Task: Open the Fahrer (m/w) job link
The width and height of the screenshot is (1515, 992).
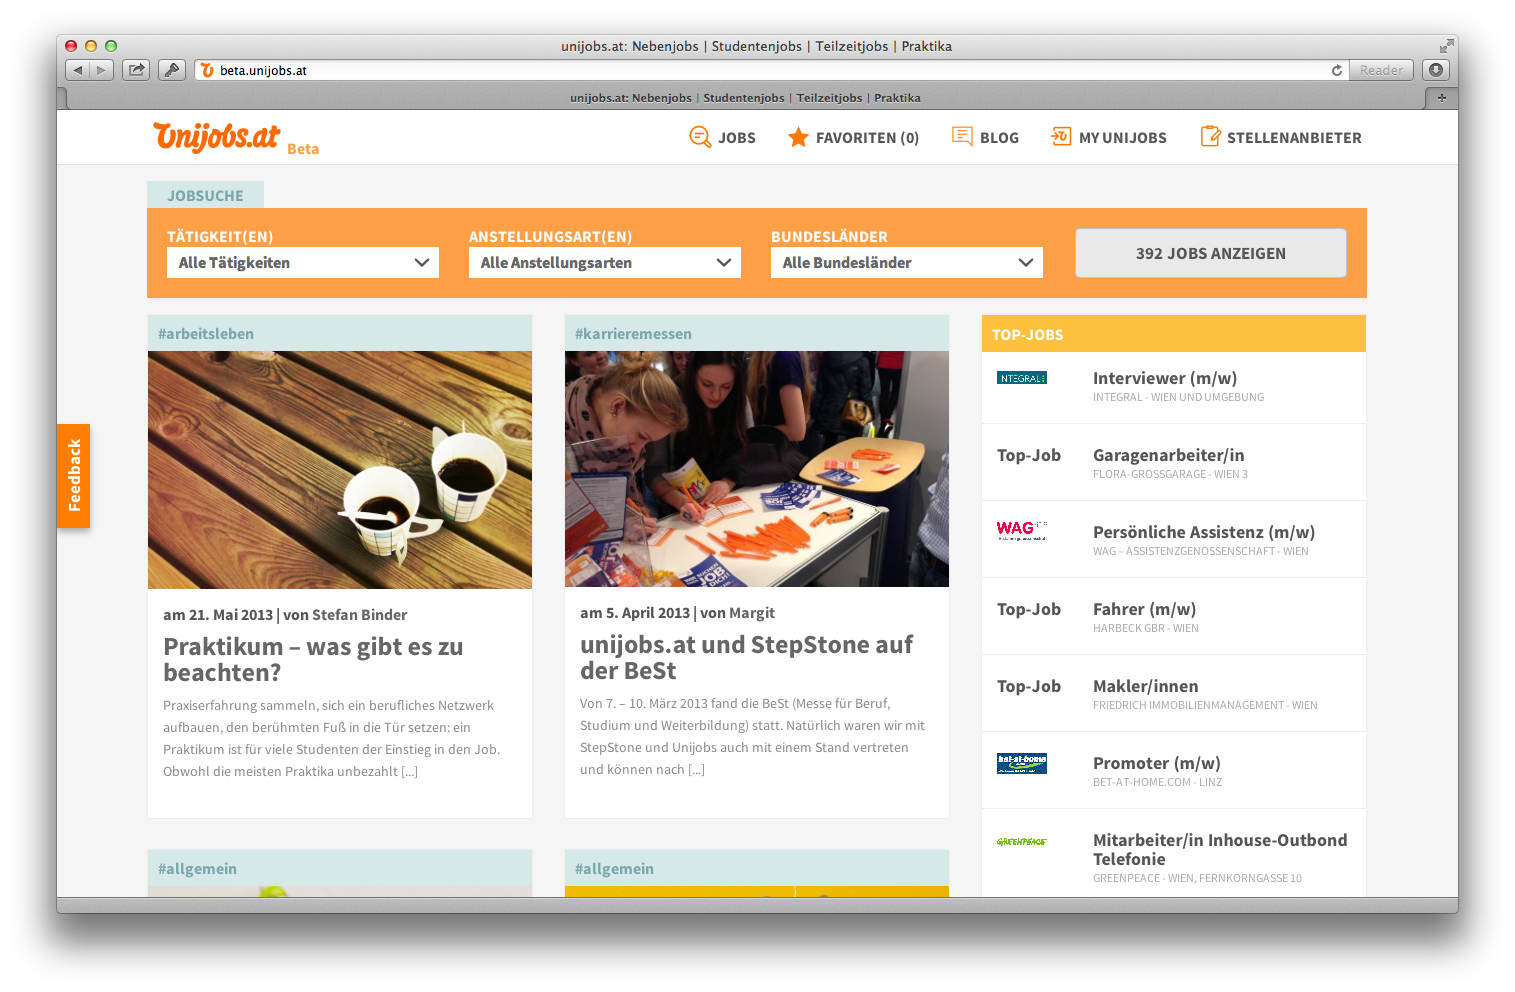Action: point(1144,609)
